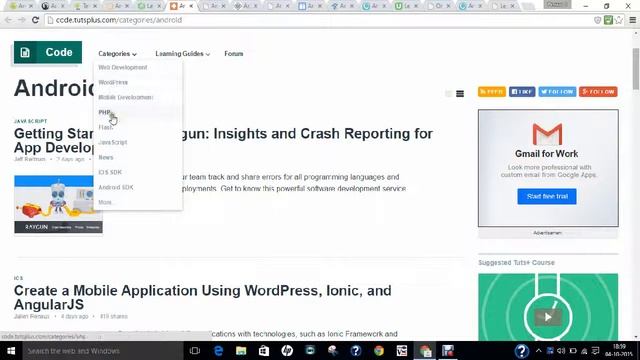Select iOS SDK in the Categories menu
Screen dimensions: 640x360
tap(110, 172)
